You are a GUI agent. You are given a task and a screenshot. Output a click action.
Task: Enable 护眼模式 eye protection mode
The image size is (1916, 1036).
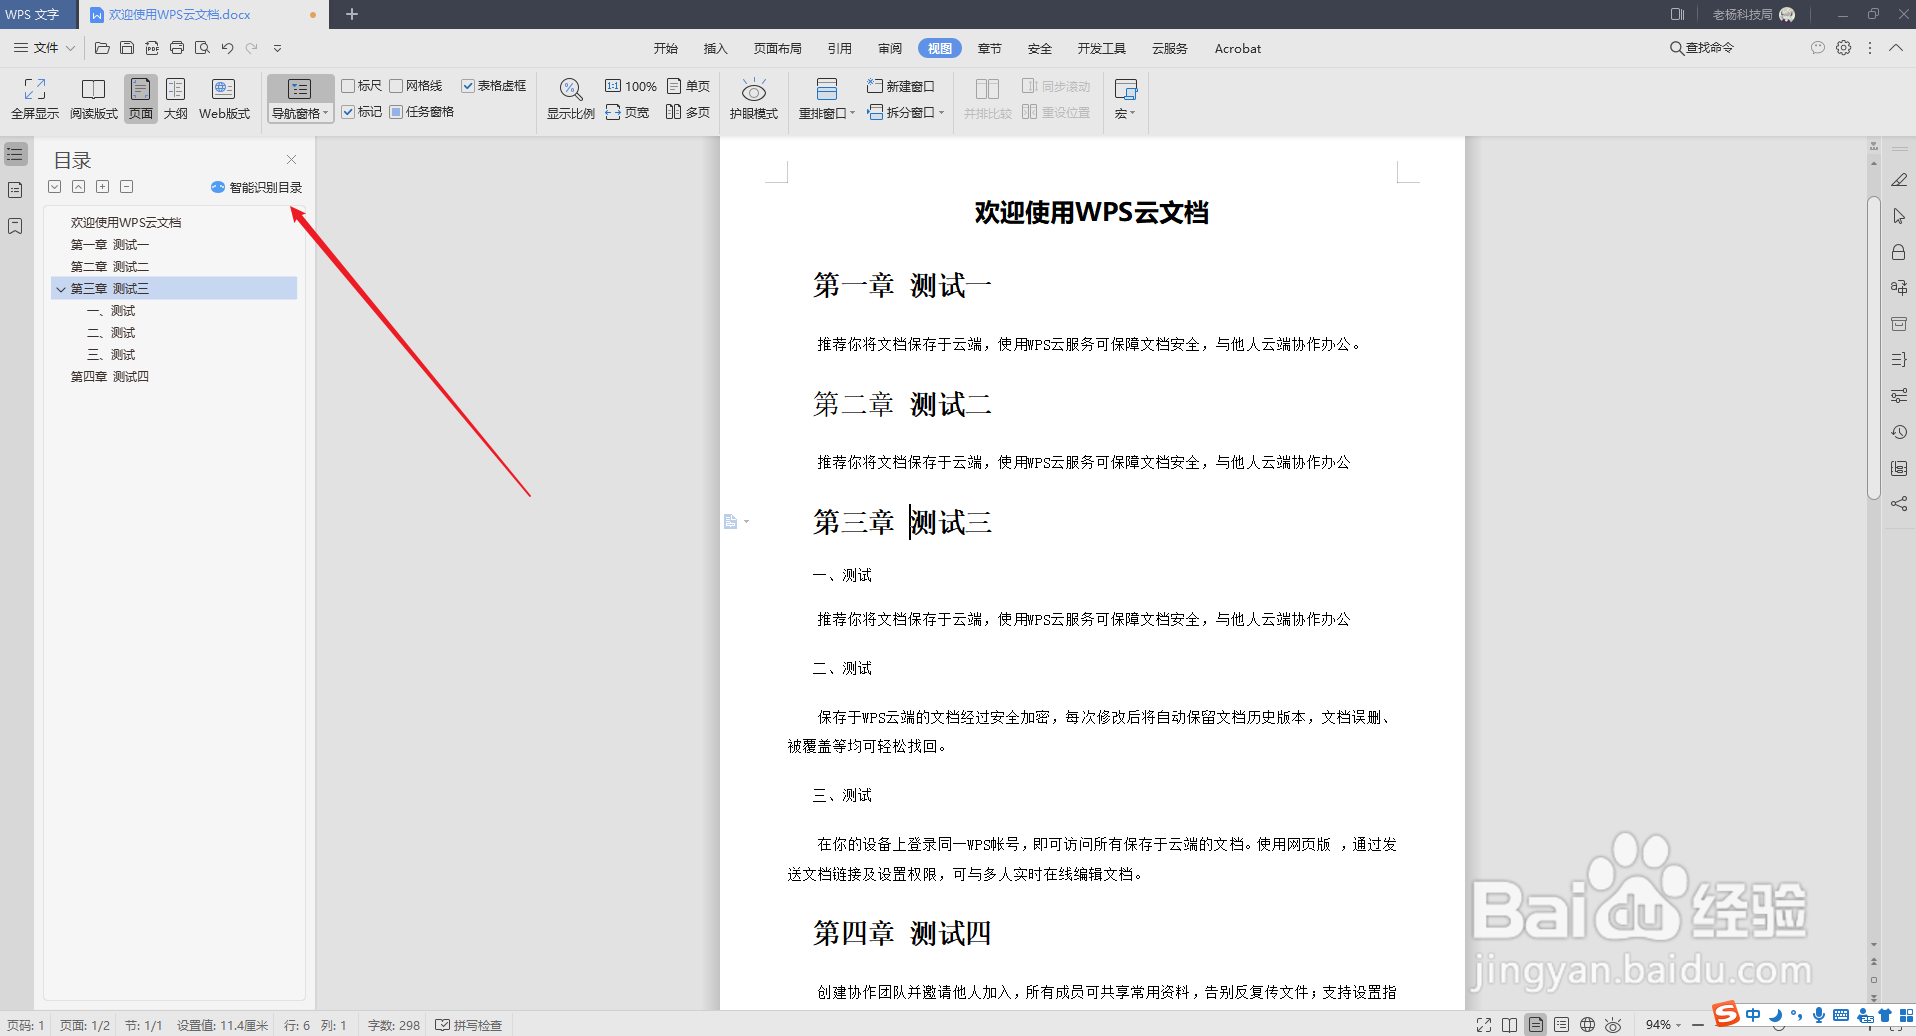(754, 99)
